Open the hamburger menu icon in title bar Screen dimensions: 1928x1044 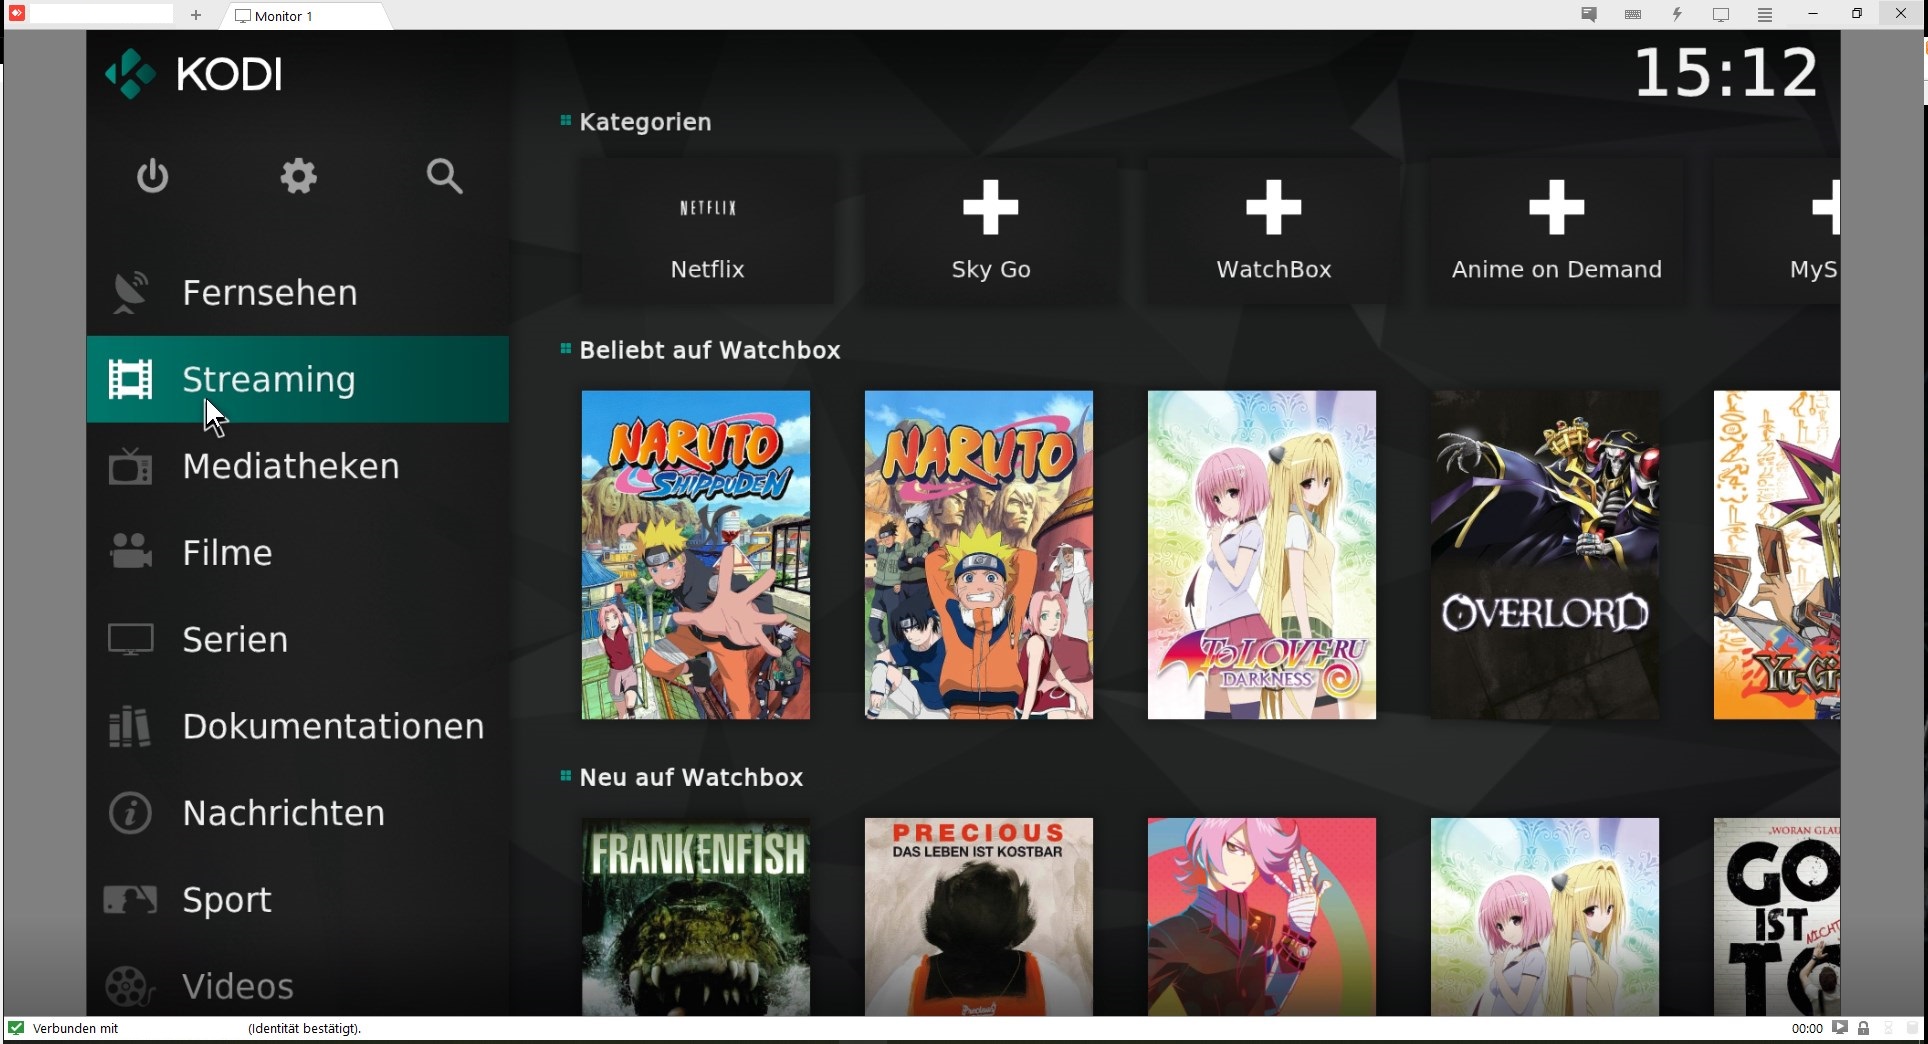point(1765,14)
